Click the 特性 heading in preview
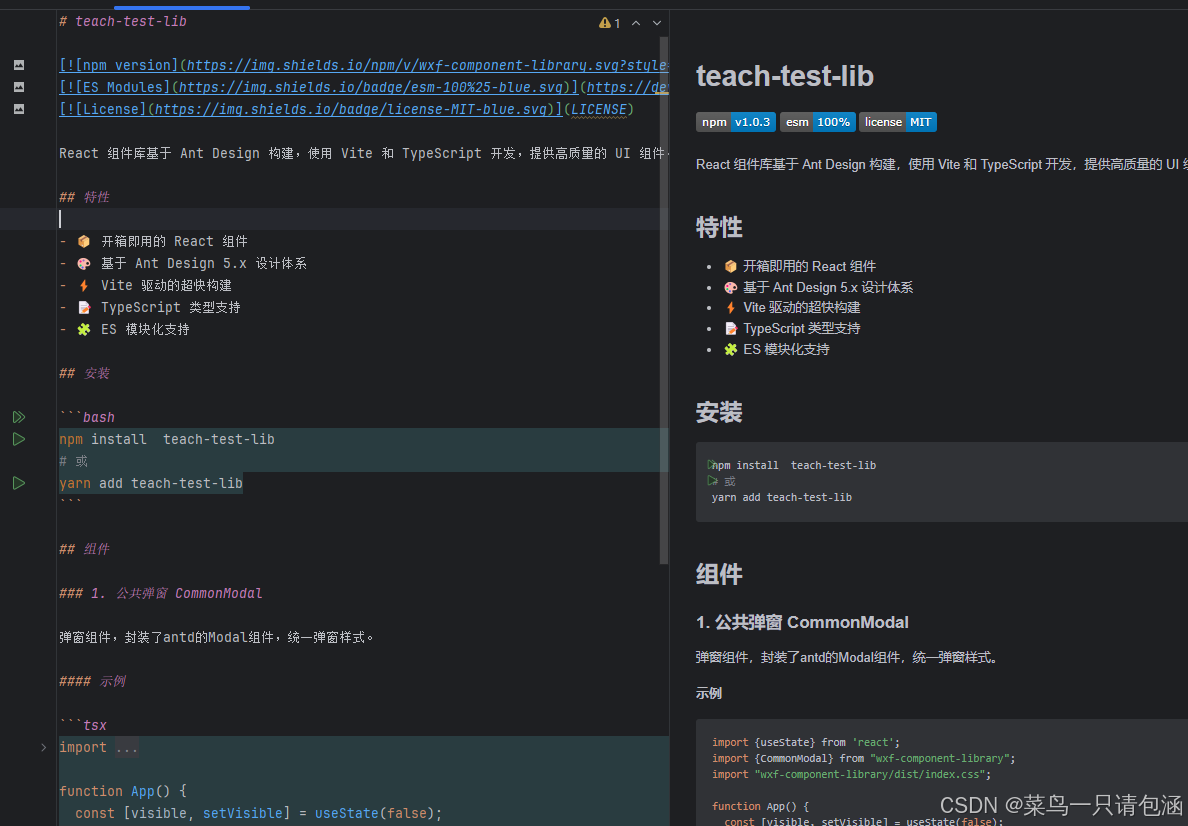This screenshot has width=1188, height=826. pyautogui.click(x=719, y=227)
